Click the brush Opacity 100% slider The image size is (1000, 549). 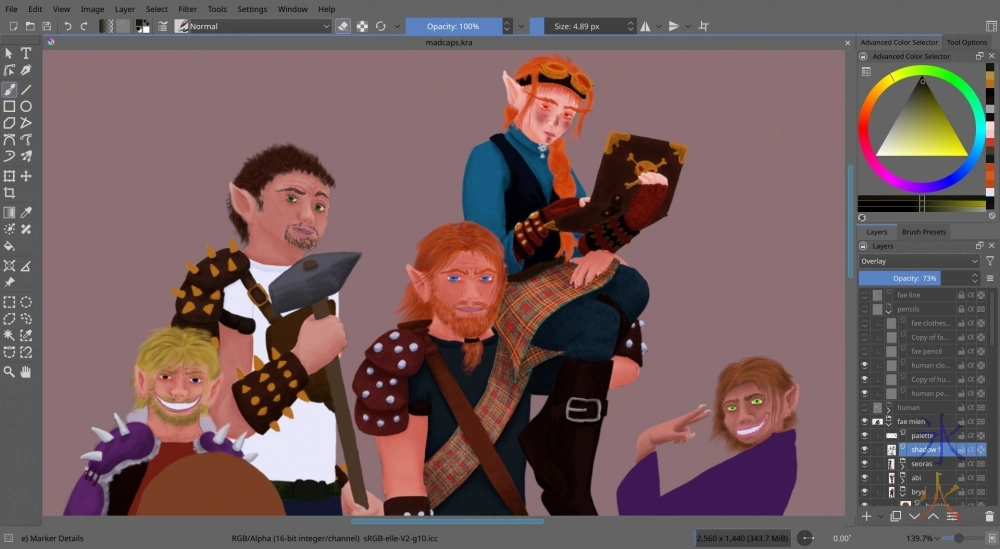click(x=455, y=26)
